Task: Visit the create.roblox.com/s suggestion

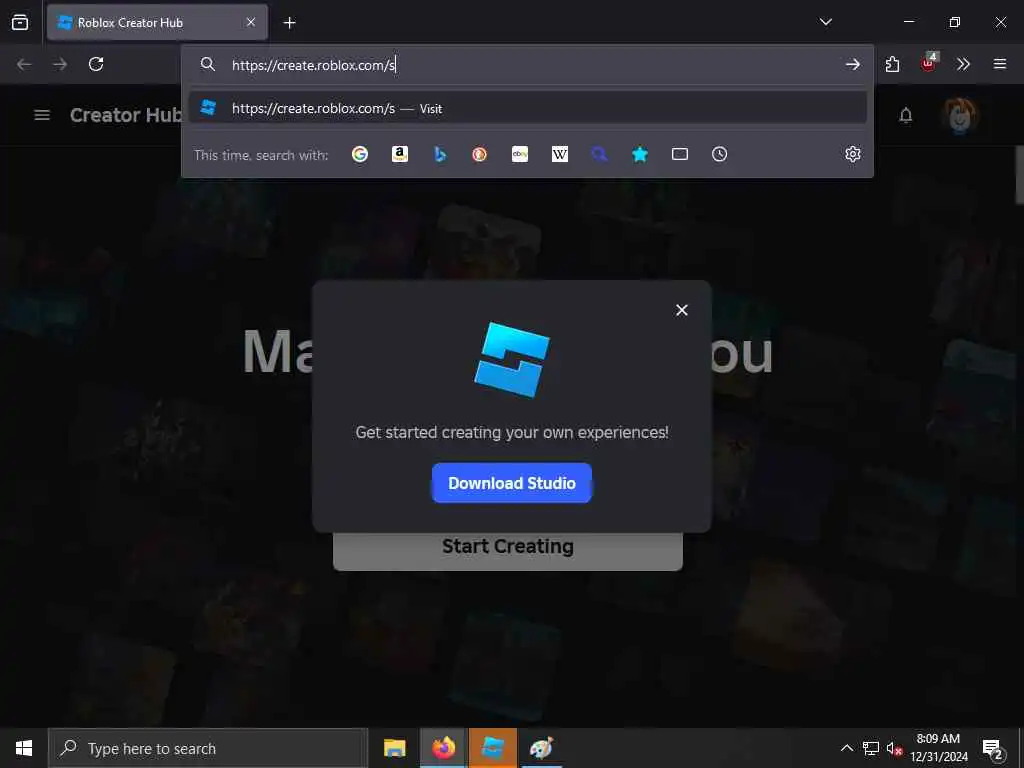Action: tap(528, 108)
